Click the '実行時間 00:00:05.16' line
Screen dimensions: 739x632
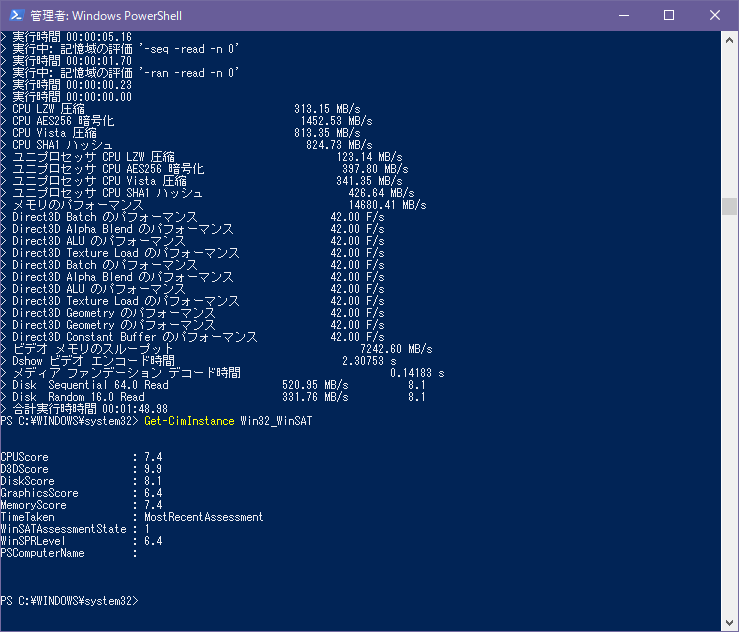pos(72,37)
